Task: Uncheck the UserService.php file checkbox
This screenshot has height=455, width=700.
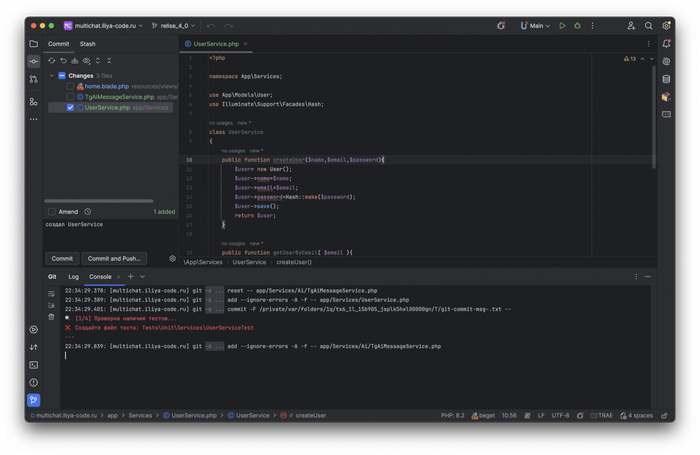Action: (x=70, y=107)
